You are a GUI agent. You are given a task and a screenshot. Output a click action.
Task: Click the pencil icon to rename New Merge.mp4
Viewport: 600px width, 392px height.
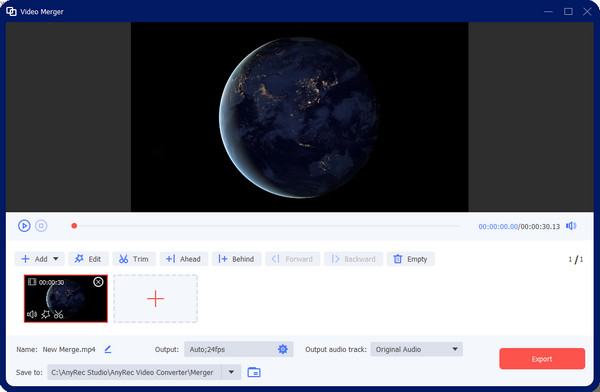[x=108, y=349]
